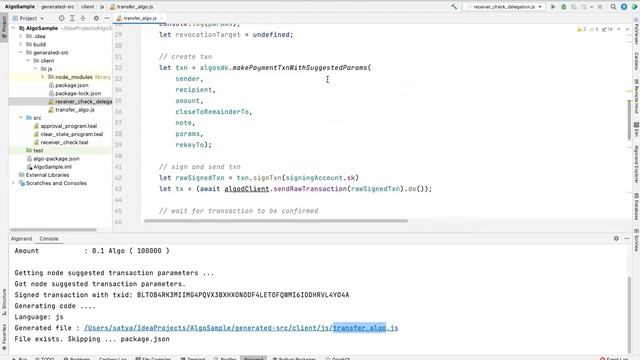Toggle the Project tool window stripe button
640x360 pixels.
[x=4, y=27]
